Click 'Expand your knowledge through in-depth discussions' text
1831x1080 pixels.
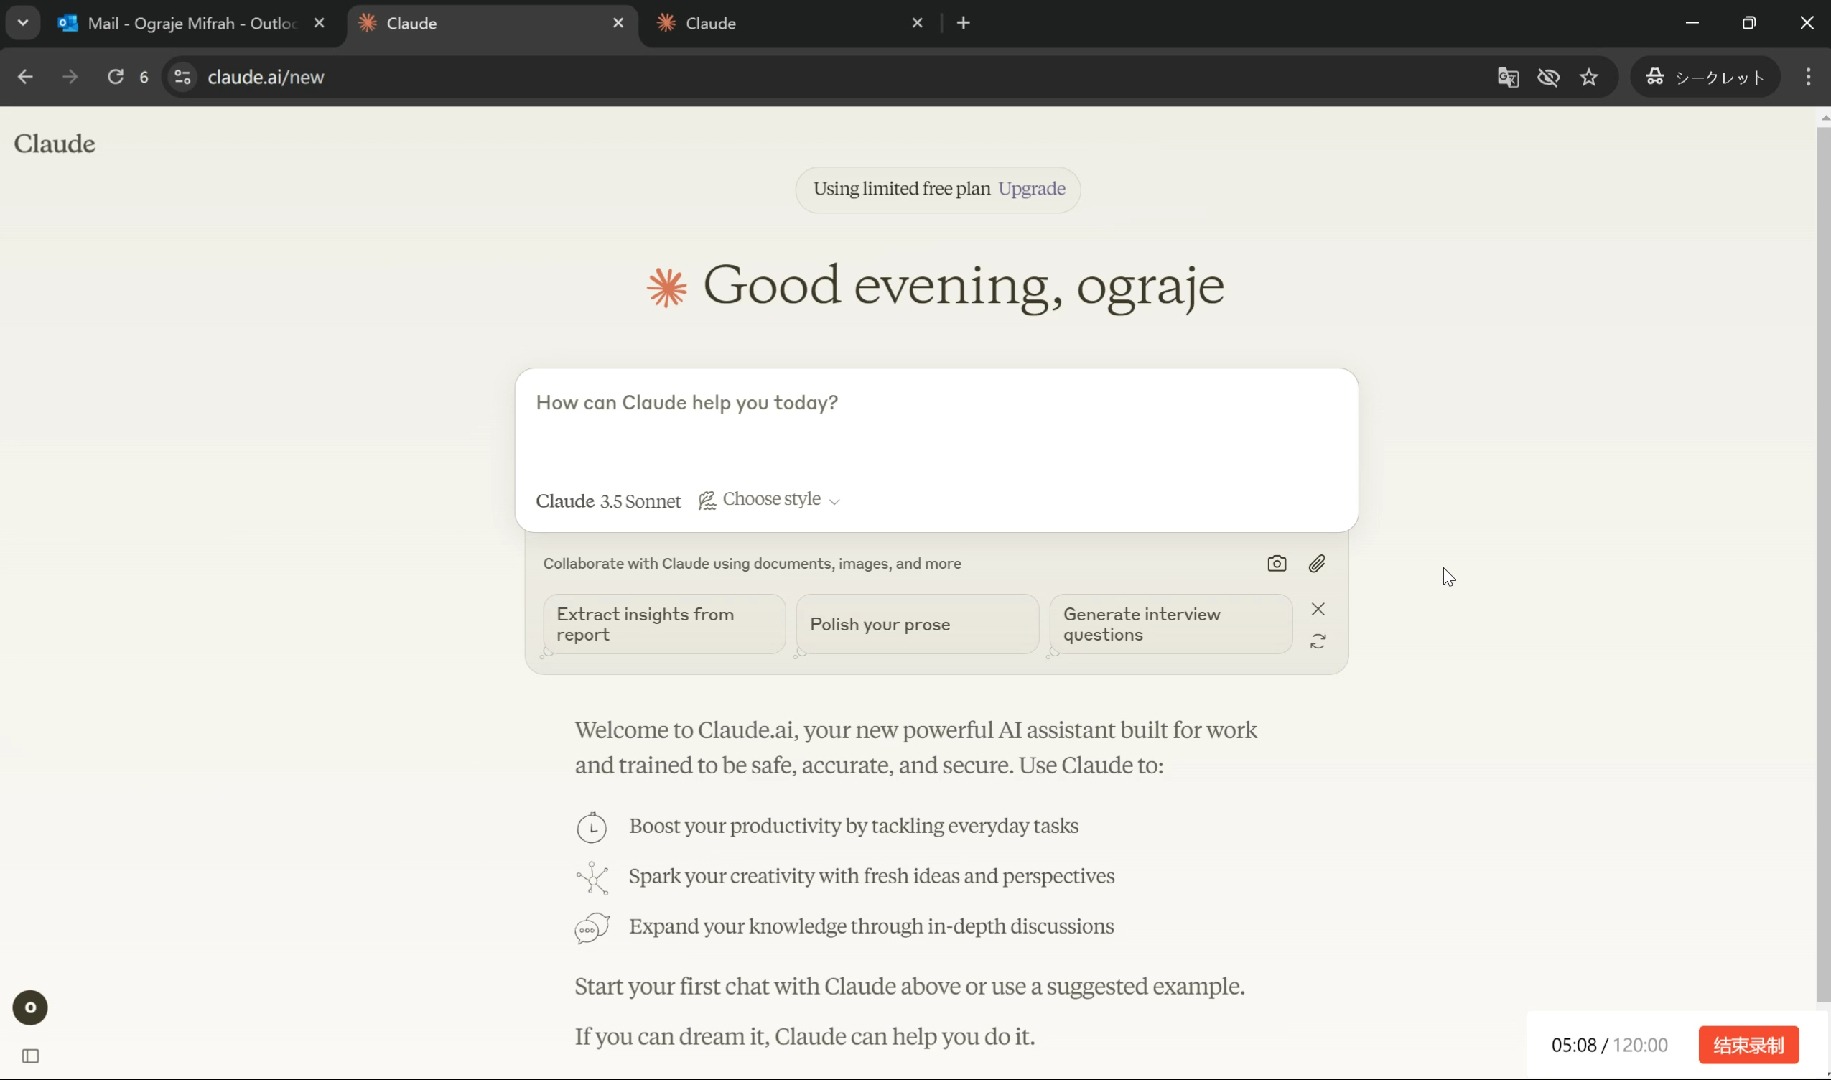[x=871, y=926]
